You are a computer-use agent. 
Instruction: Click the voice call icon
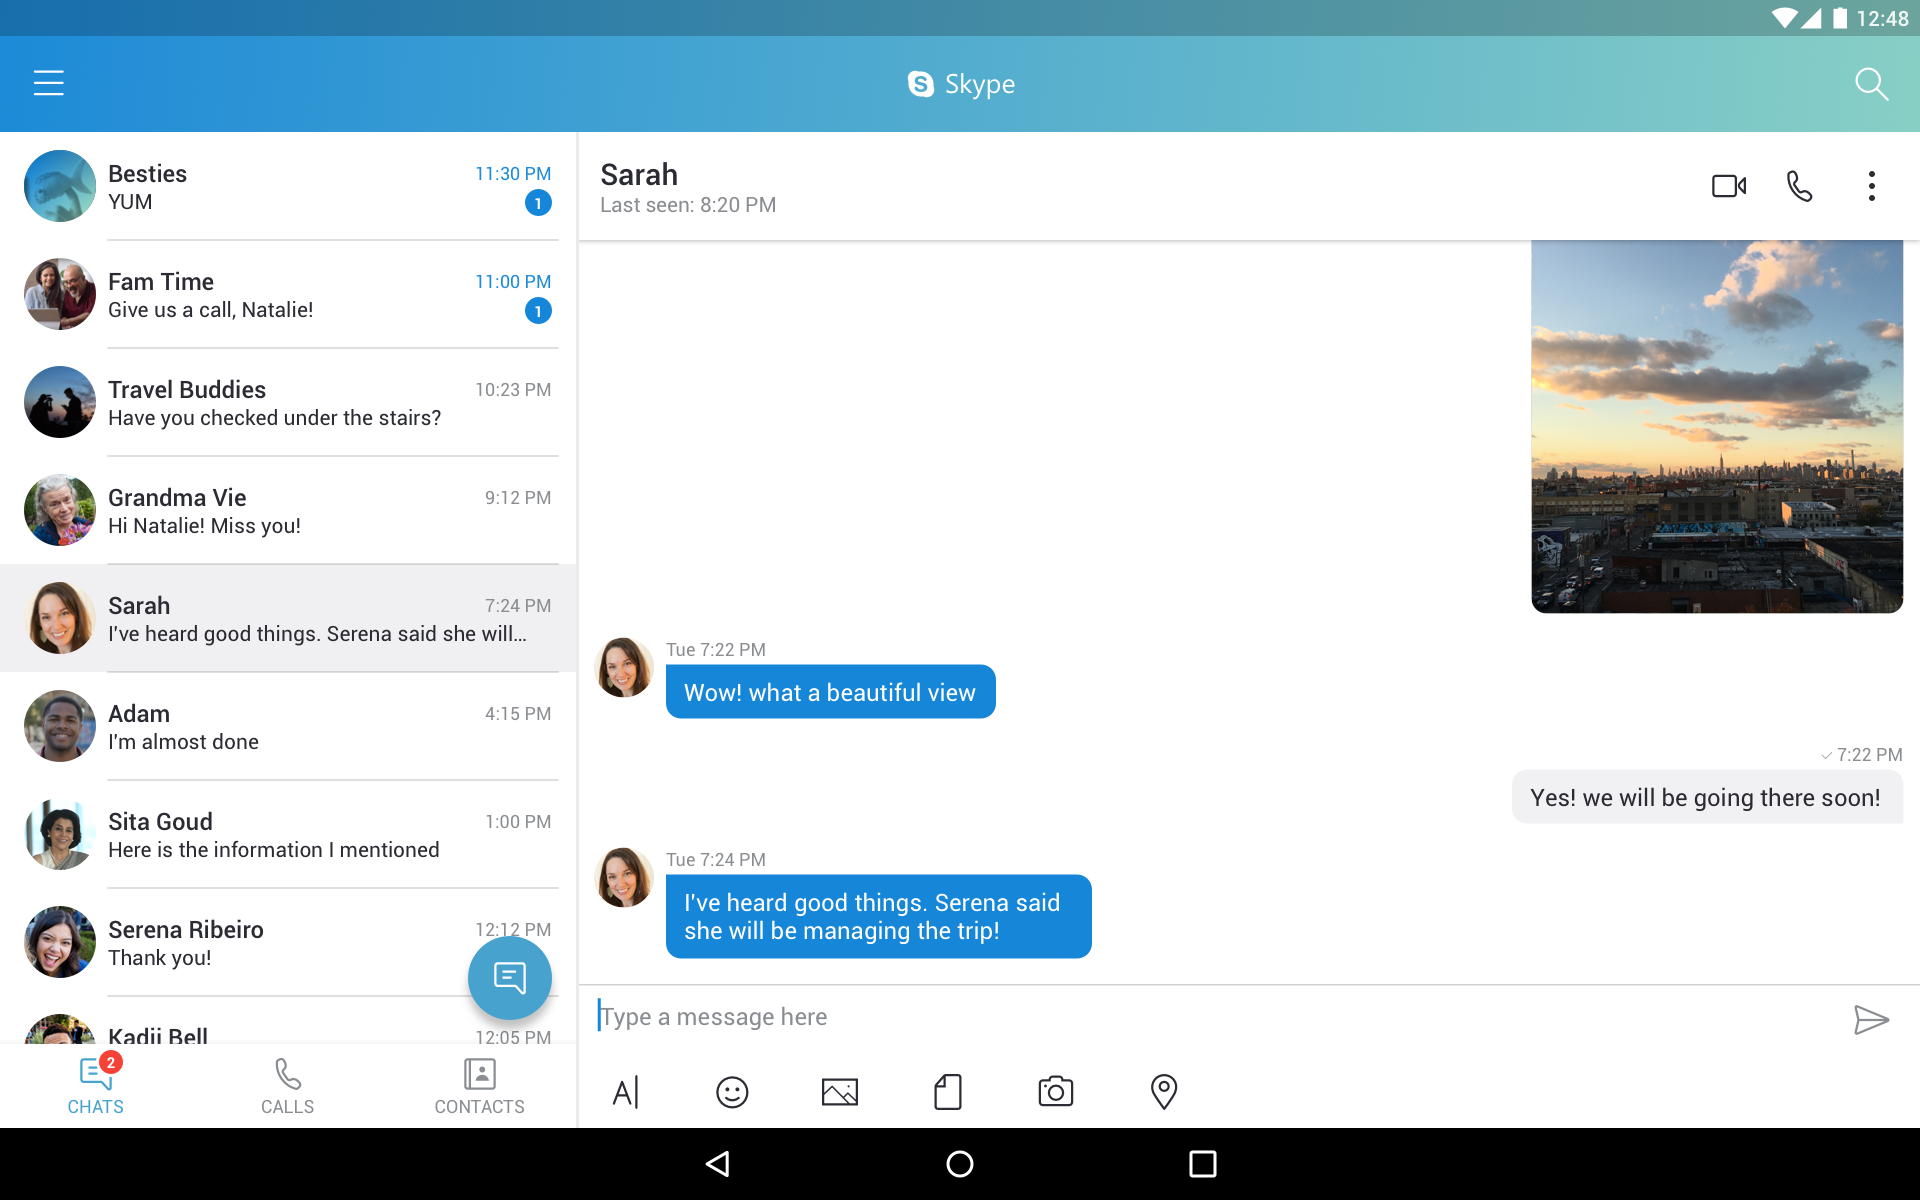(1800, 187)
